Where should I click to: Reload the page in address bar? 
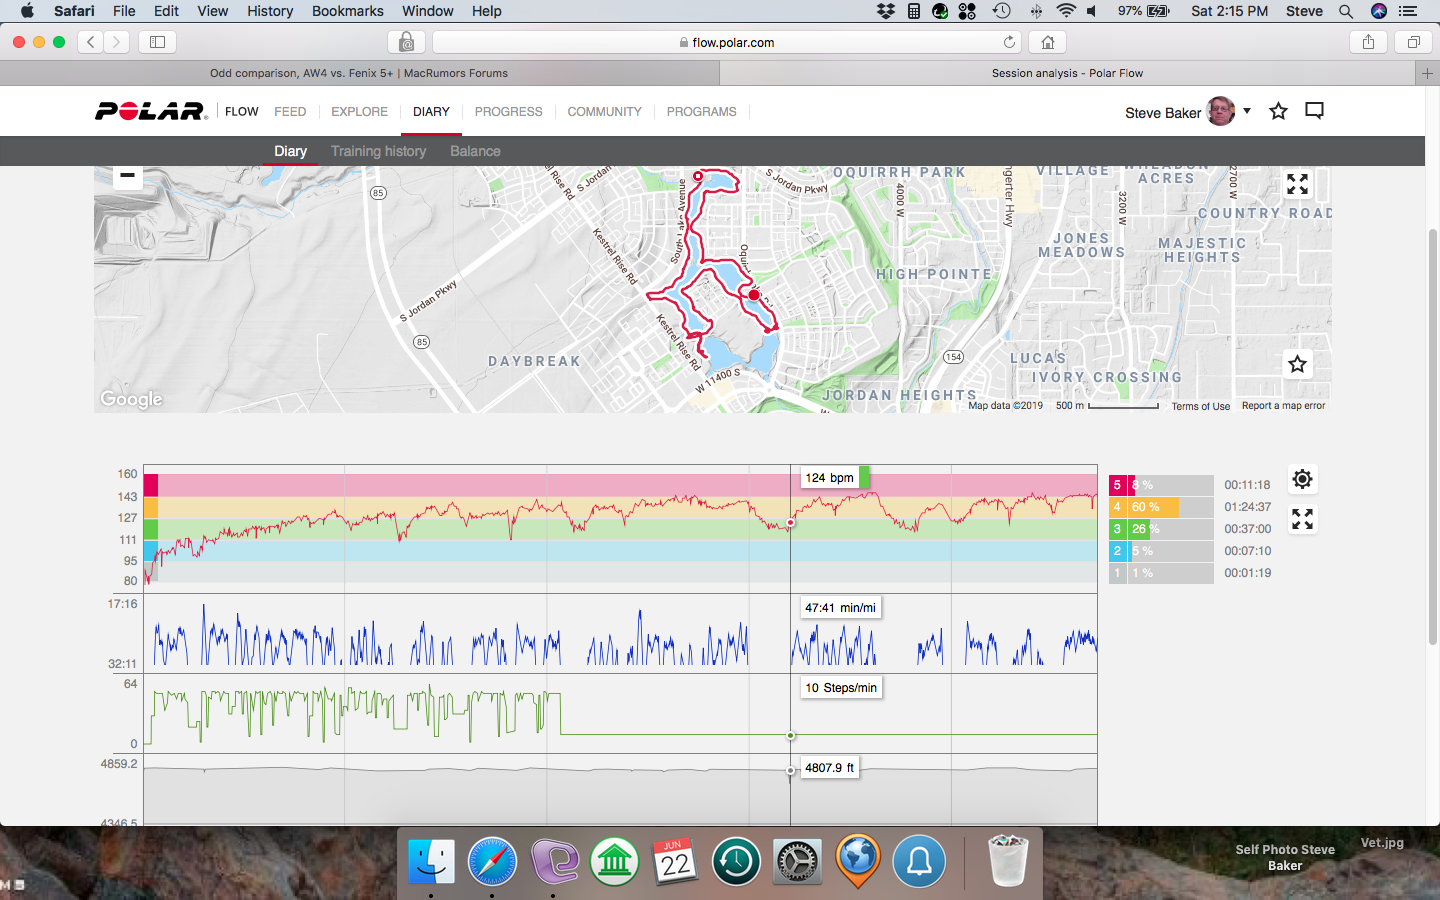tap(1009, 42)
